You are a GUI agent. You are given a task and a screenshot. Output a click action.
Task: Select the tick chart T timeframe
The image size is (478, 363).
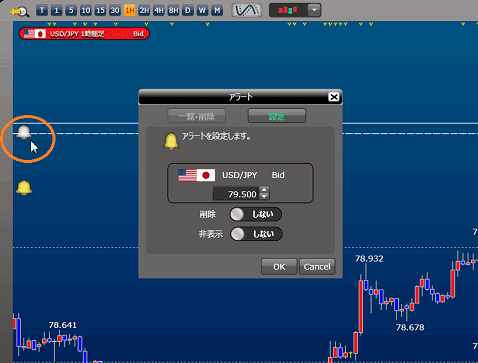click(42, 11)
